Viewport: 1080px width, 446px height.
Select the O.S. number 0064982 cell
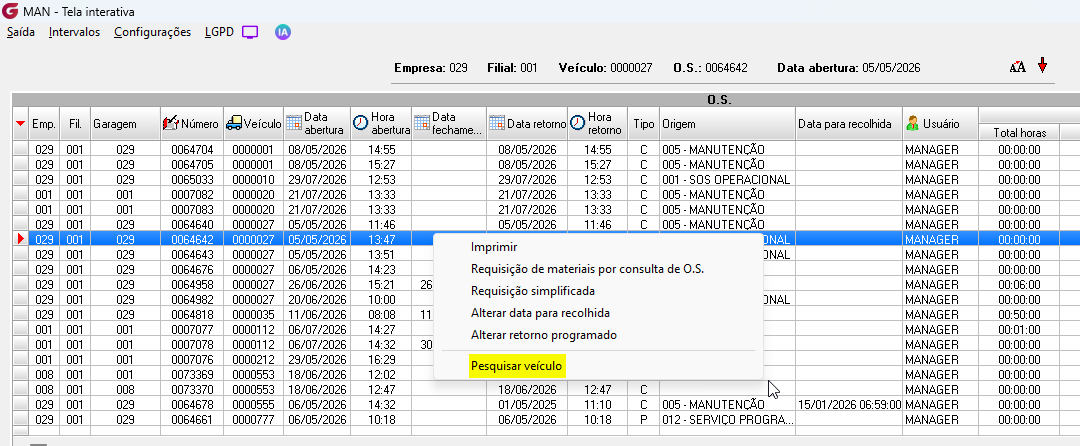pyautogui.click(x=194, y=300)
